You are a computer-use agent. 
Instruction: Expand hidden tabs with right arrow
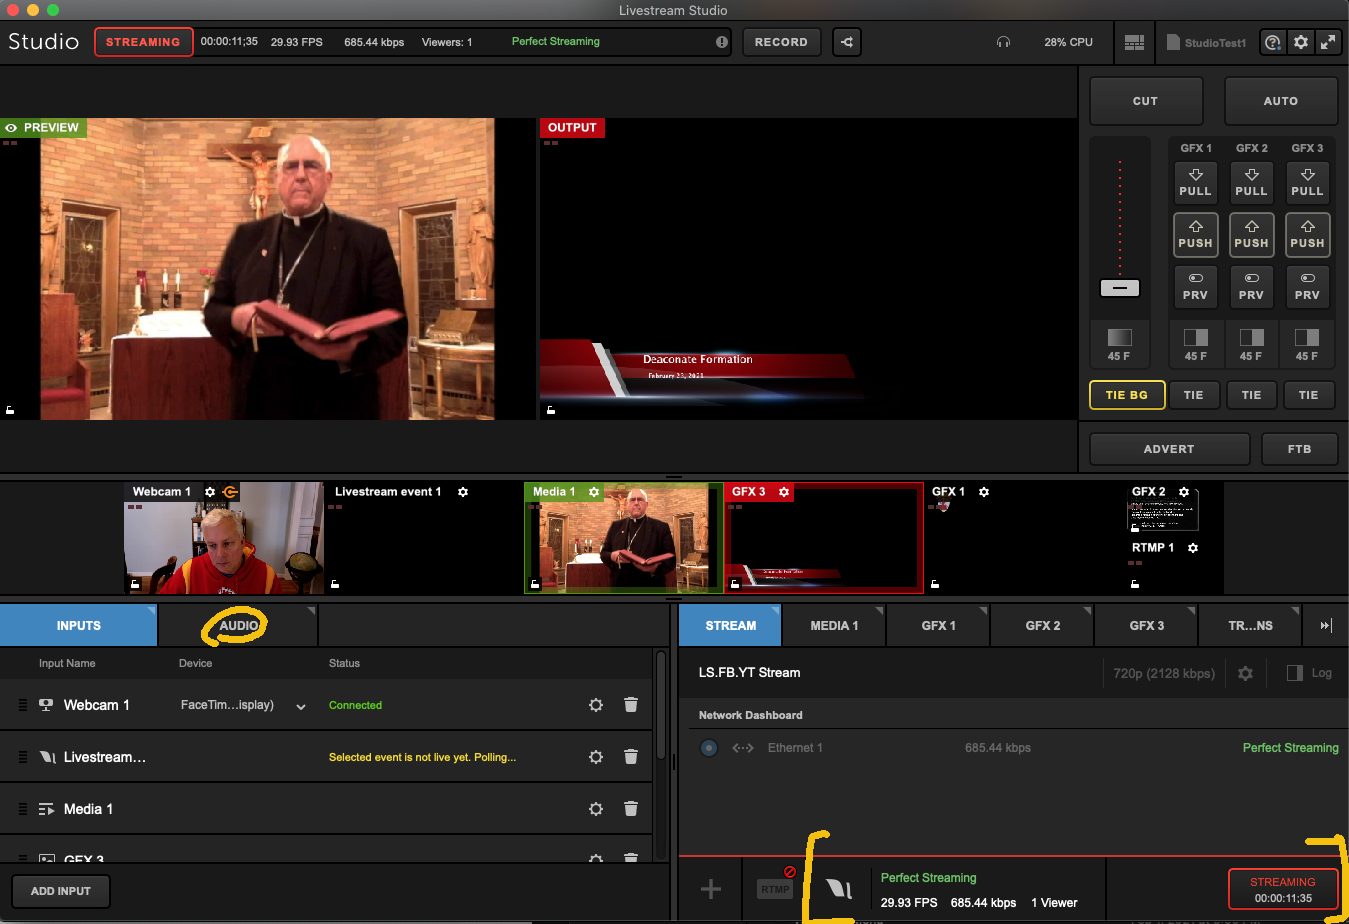click(1325, 625)
